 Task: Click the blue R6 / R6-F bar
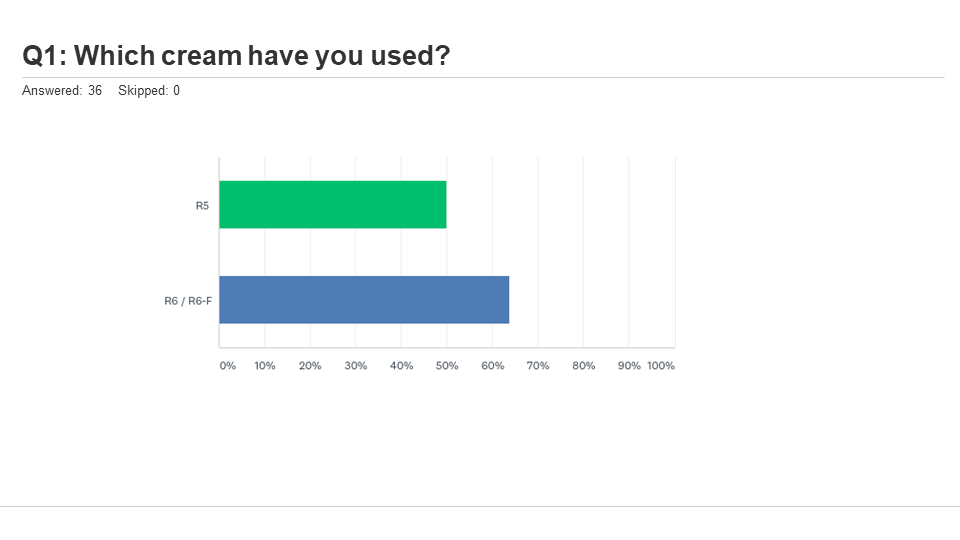[364, 300]
